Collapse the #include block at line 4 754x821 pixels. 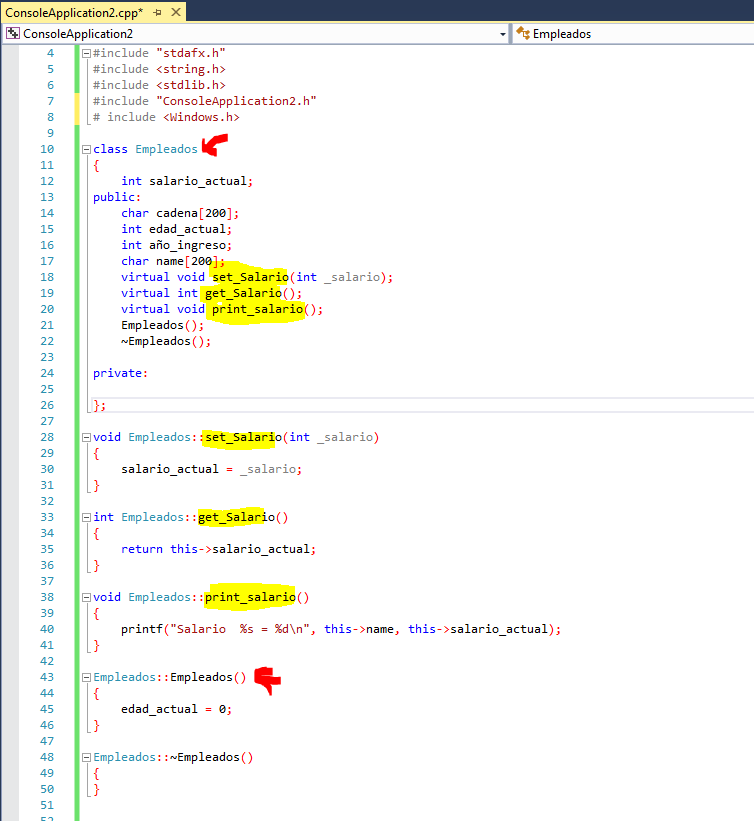coord(86,53)
